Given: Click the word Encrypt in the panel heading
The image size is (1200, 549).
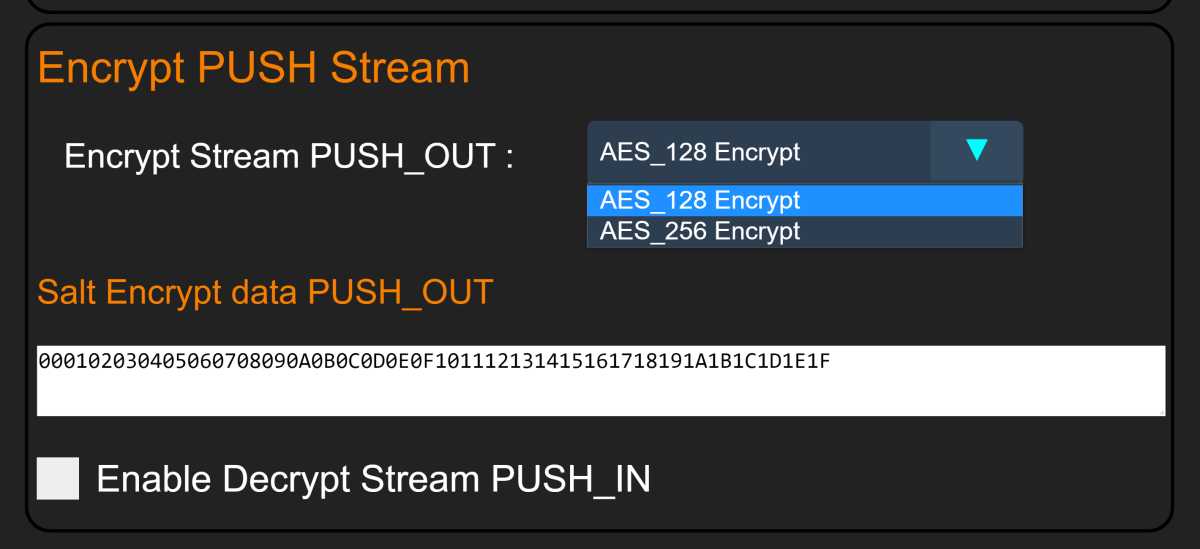Looking at the screenshot, I should [111, 68].
